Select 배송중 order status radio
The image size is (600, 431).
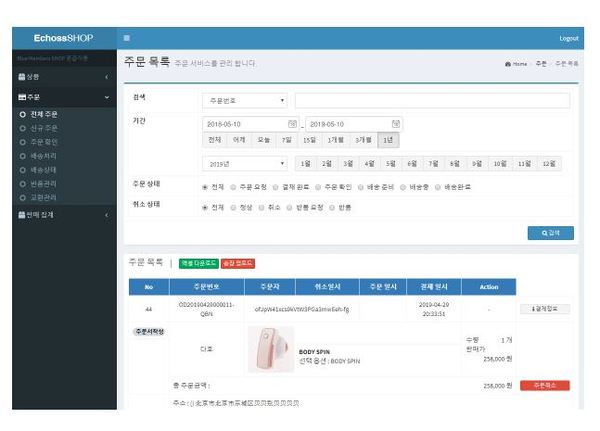tap(403, 187)
